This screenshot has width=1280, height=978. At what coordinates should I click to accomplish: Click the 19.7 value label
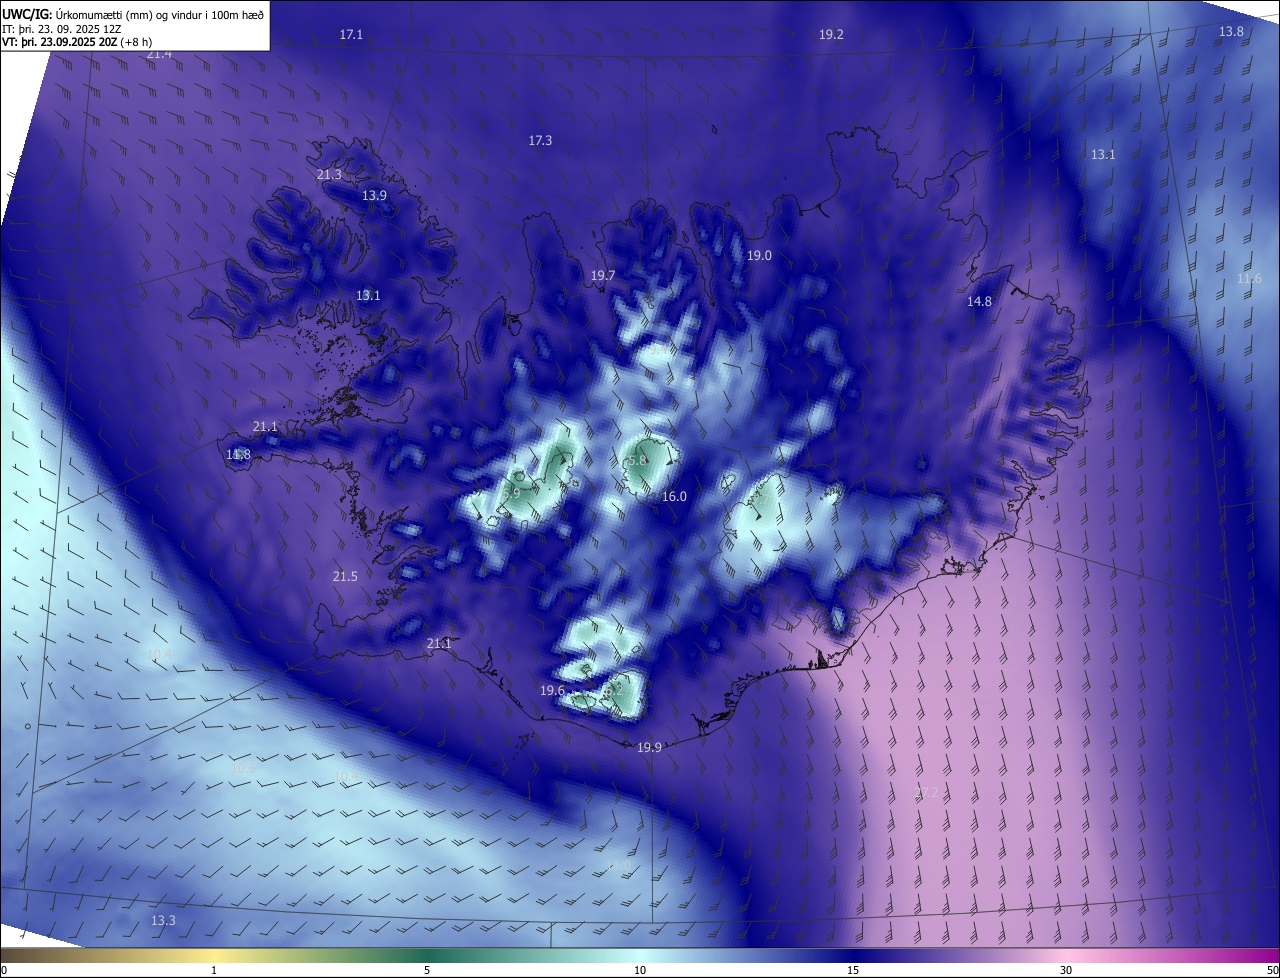(602, 275)
